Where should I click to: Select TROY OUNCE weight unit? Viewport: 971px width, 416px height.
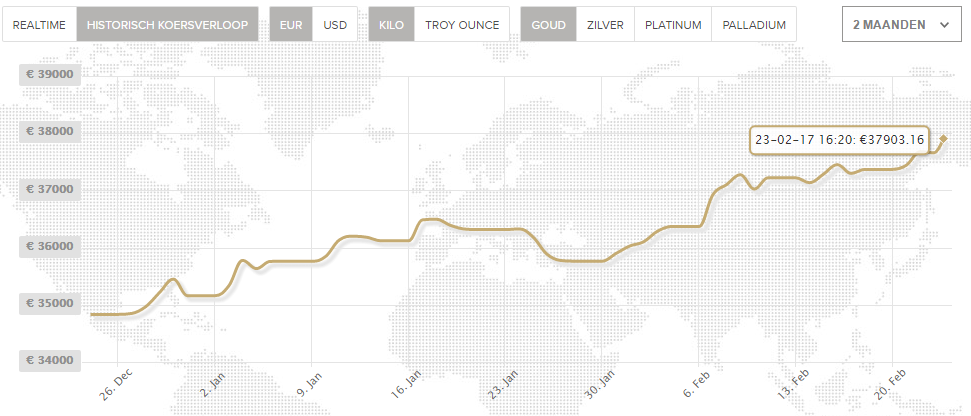(462, 25)
